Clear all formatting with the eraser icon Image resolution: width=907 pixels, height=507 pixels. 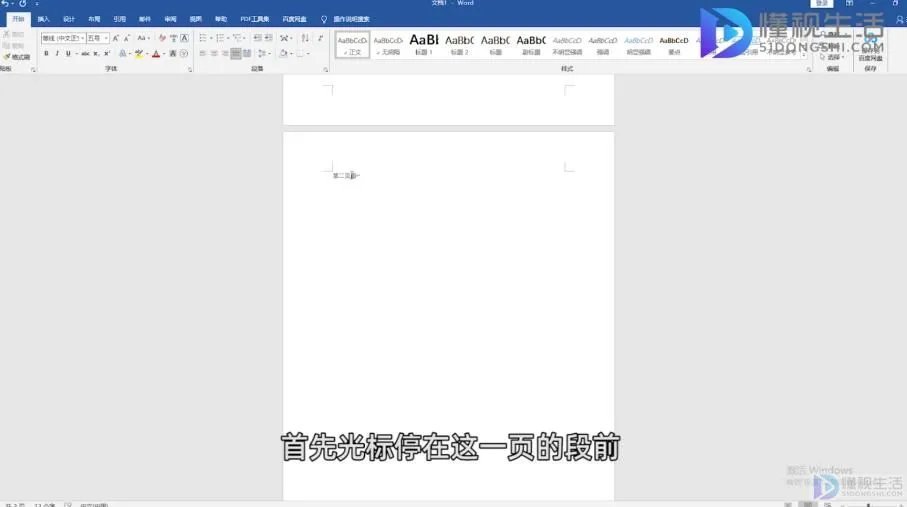pos(162,38)
